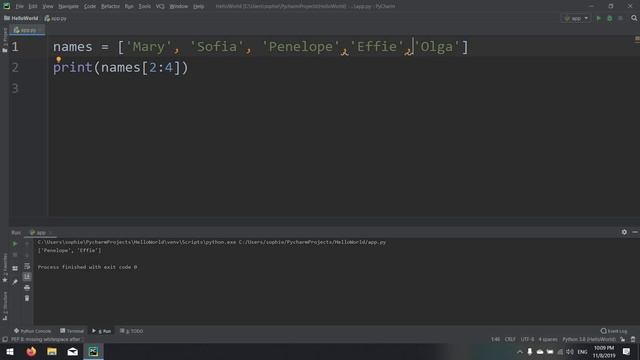Open the Favorites sidebar panel
This screenshot has height=360, width=640.
5,267
